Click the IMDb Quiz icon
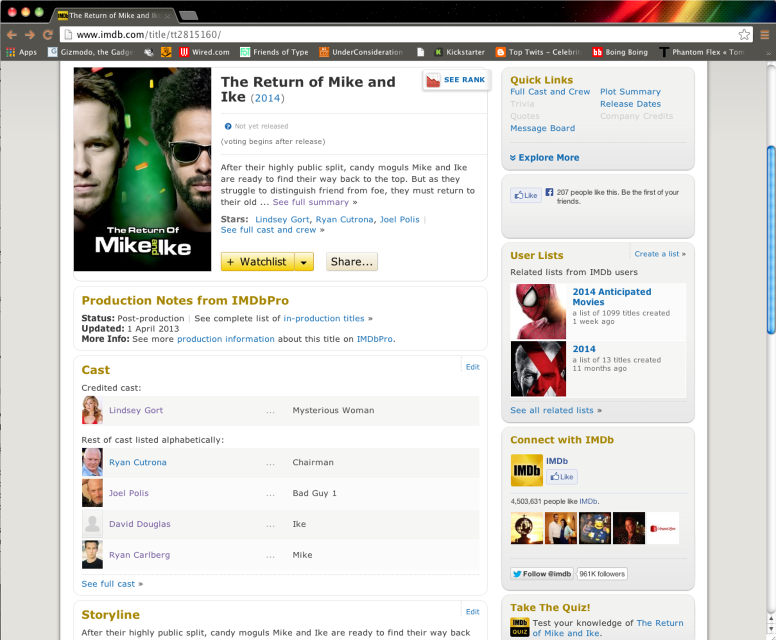776x640 pixels. coord(520,628)
